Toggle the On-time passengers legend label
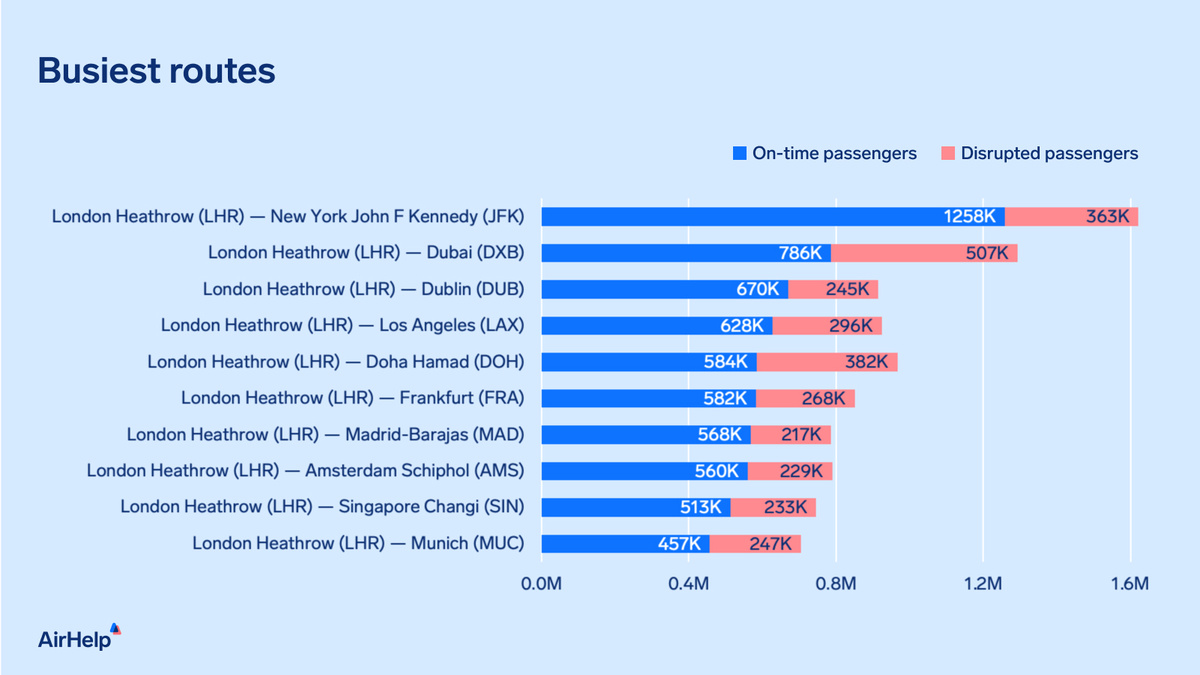The width and height of the screenshot is (1200, 675). click(x=835, y=154)
